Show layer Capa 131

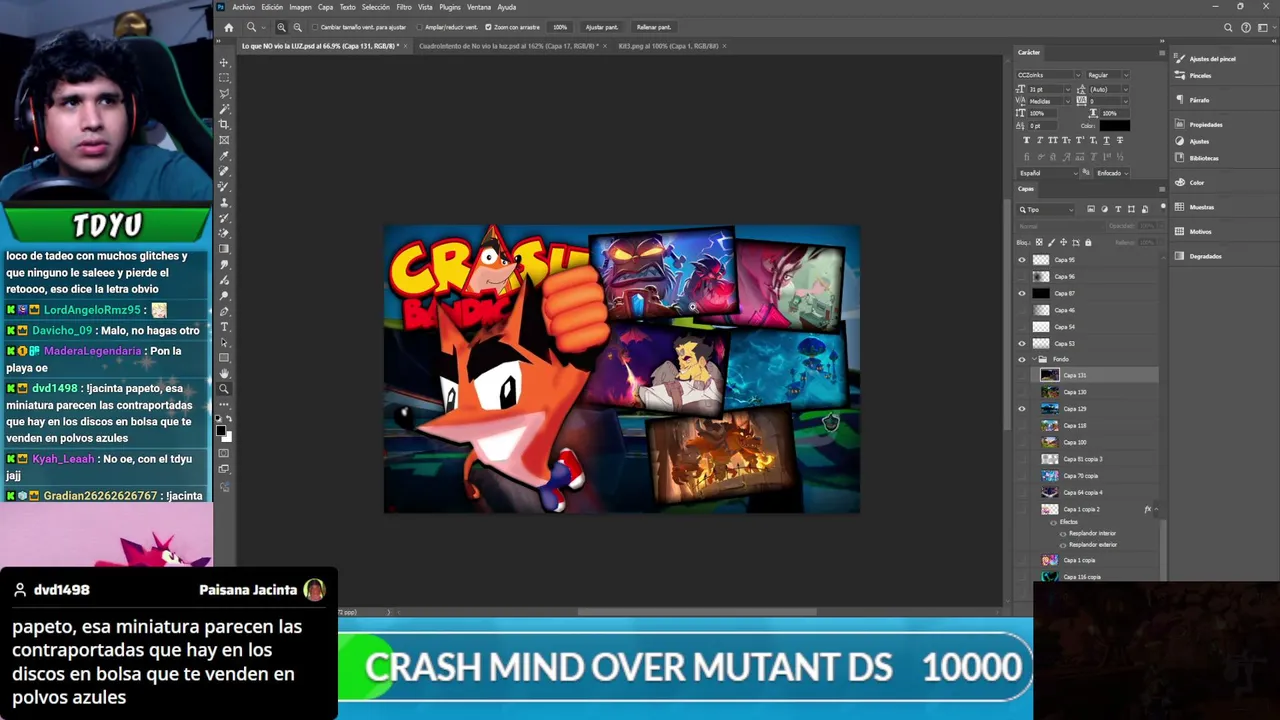click(x=1022, y=375)
